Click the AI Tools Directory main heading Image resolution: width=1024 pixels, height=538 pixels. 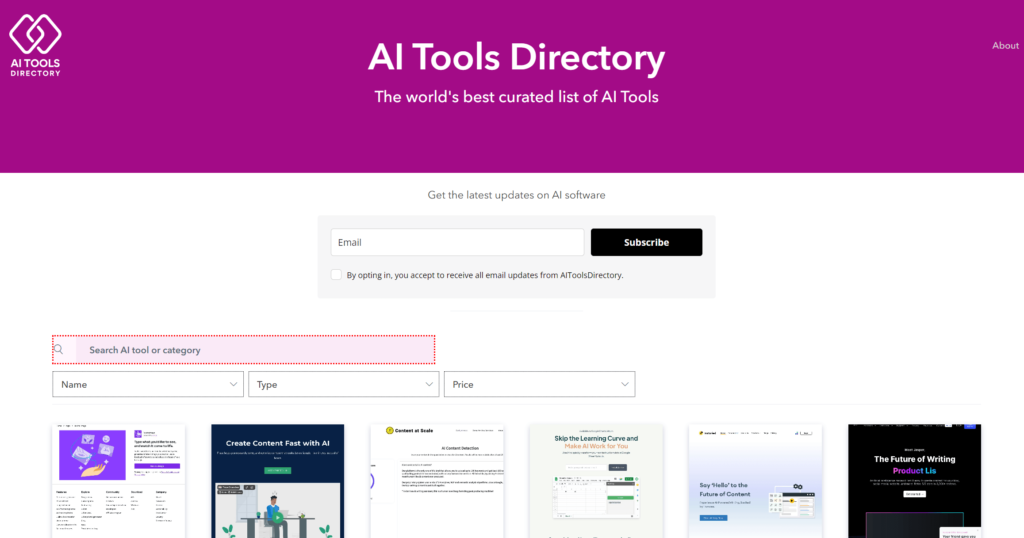pos(517,57)
